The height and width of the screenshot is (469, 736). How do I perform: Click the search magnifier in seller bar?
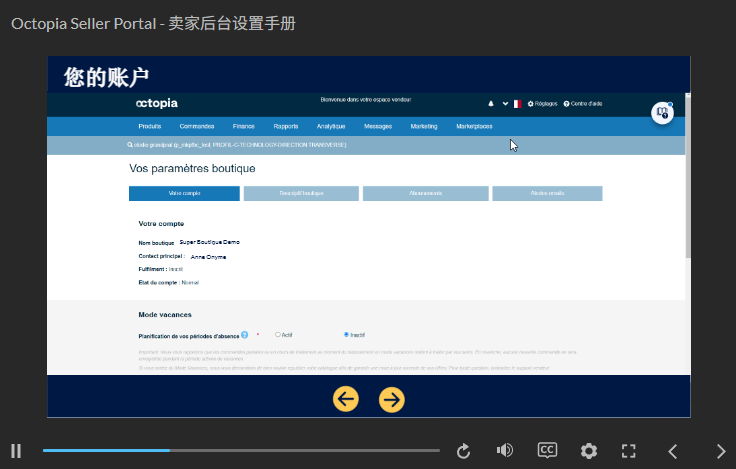point(130,145)
